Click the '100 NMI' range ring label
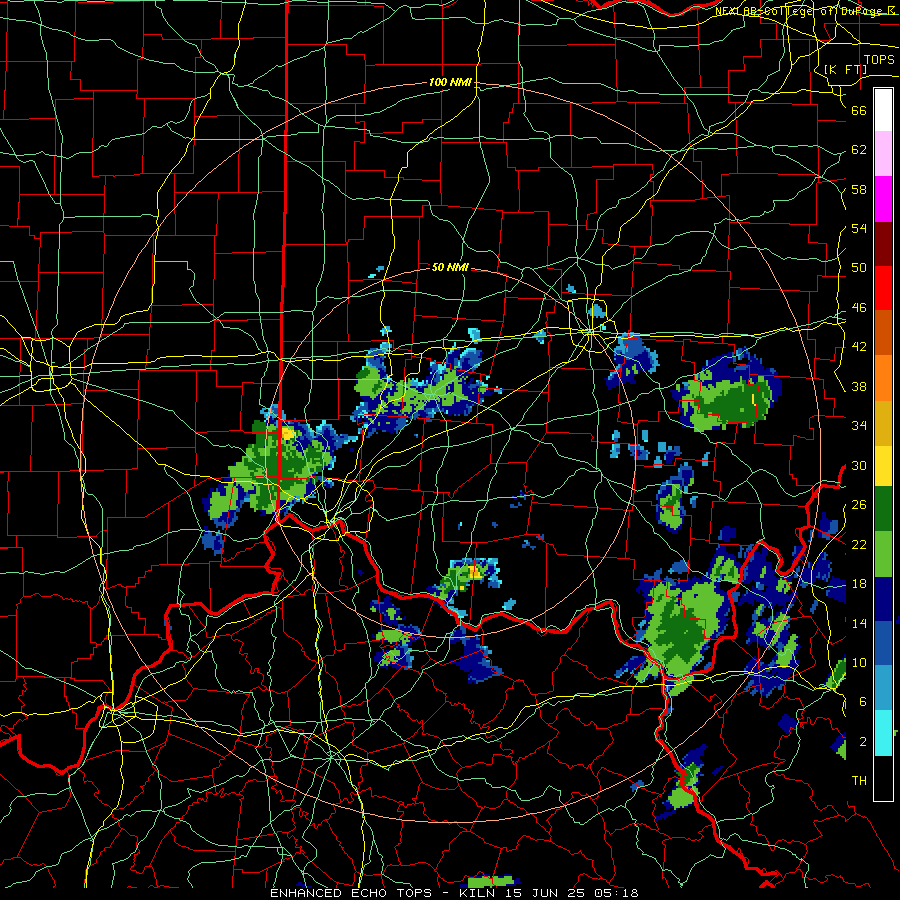This screenshot has width=900, height=900. [450, 82]
